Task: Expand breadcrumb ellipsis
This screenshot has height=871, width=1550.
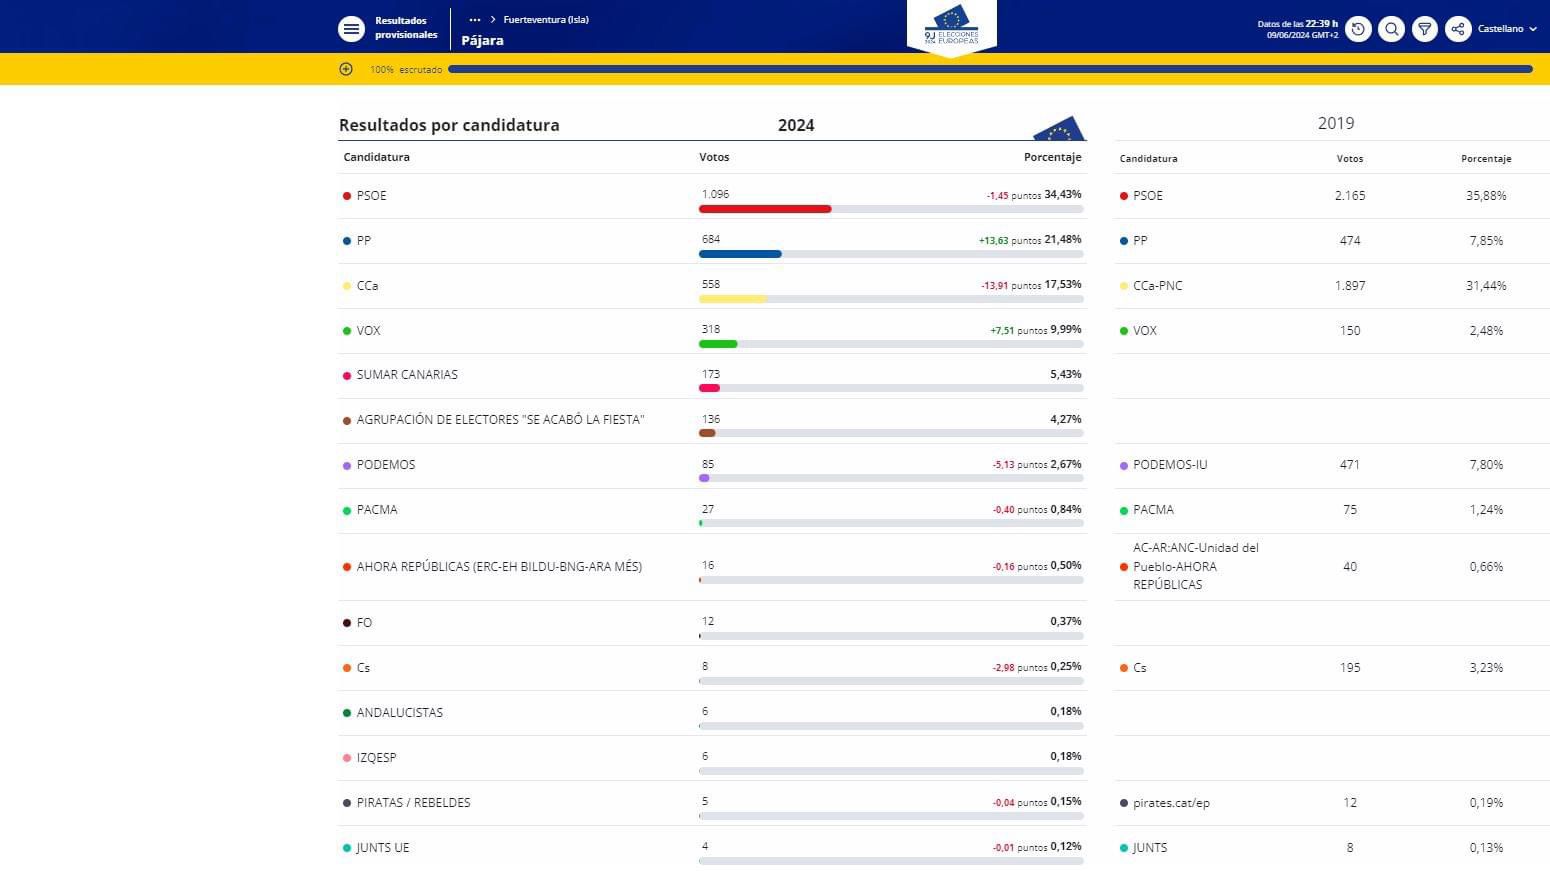Action: click(475, 20)
